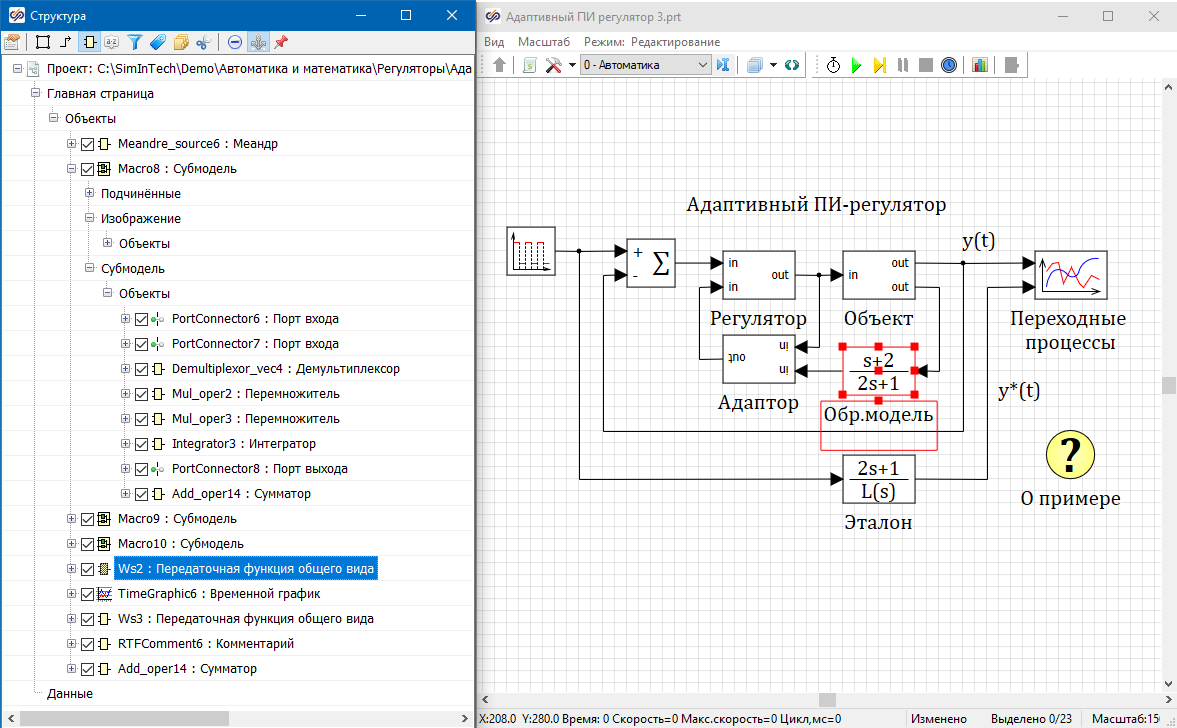Click the bar chart icon in the toolbar
Screen dimensions: 1177x728
coord(979,65)
